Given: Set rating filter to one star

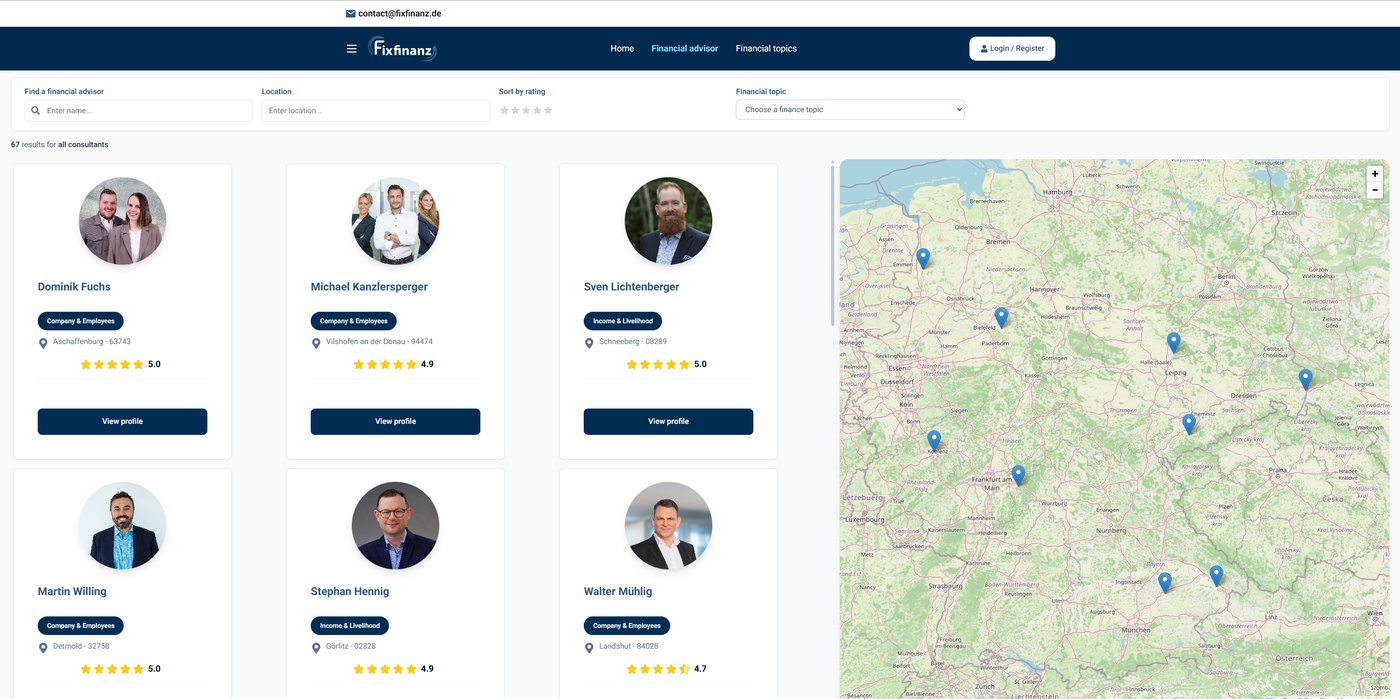Looking at the screenshot, I should click(504, 110).
